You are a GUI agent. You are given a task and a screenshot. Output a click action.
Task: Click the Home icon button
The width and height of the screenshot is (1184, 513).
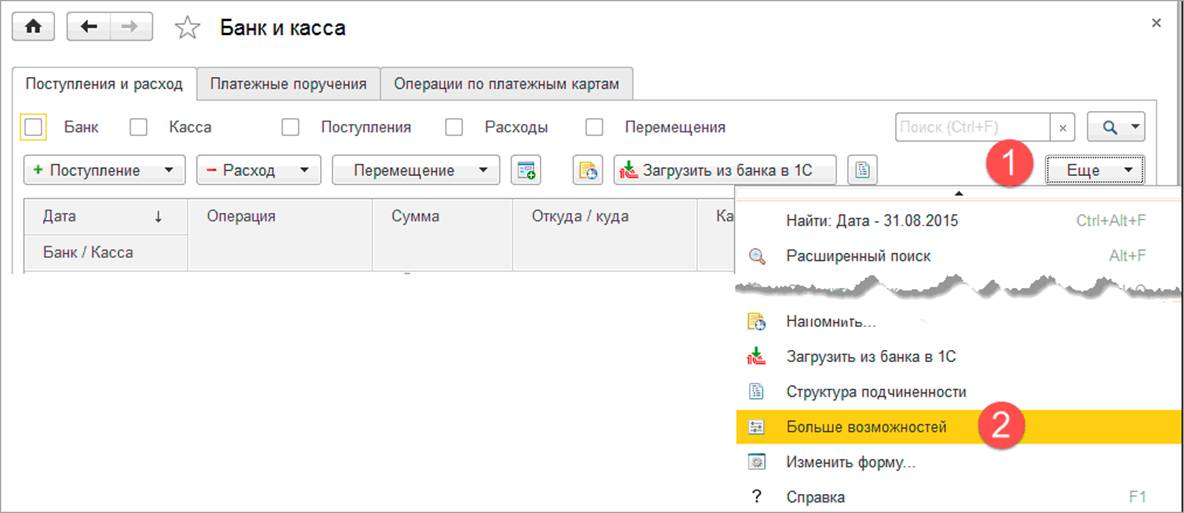pos(32,27)
